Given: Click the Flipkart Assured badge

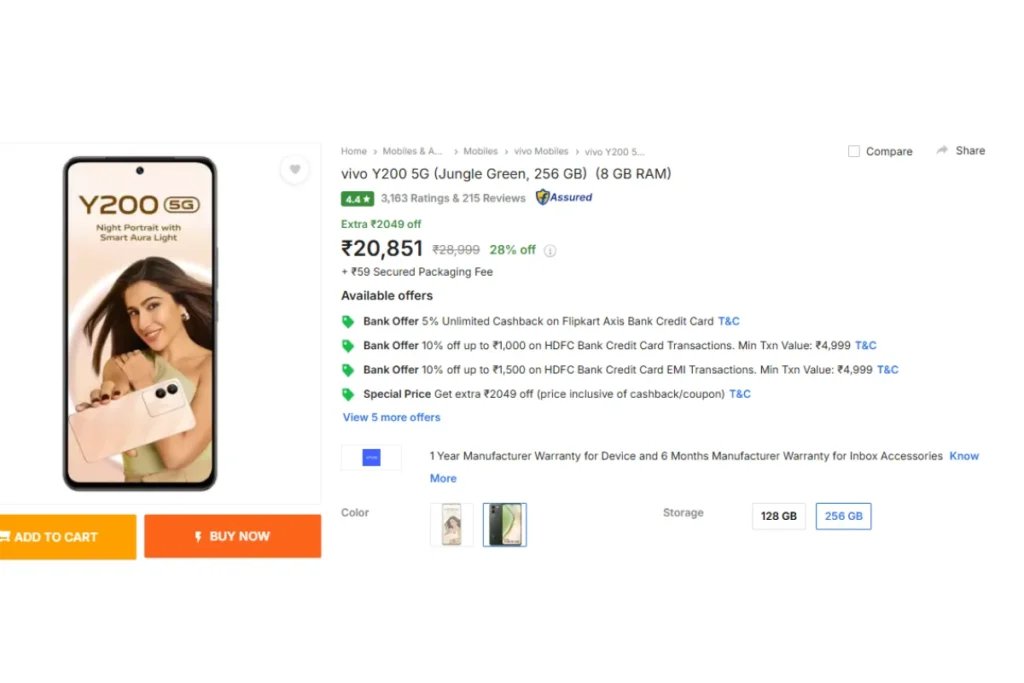Looking at the screenshot, I should (564, 197).
